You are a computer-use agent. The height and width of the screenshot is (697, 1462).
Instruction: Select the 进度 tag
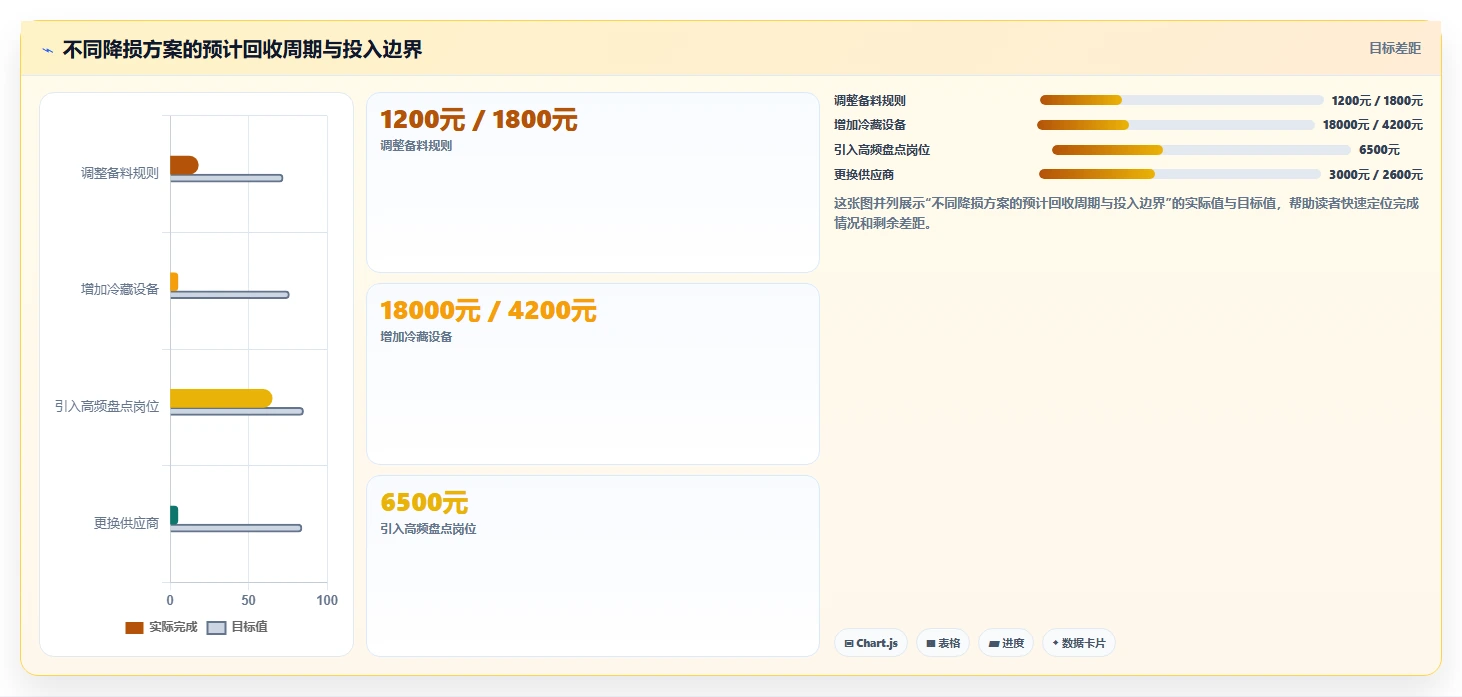(x=1006, y=643)
